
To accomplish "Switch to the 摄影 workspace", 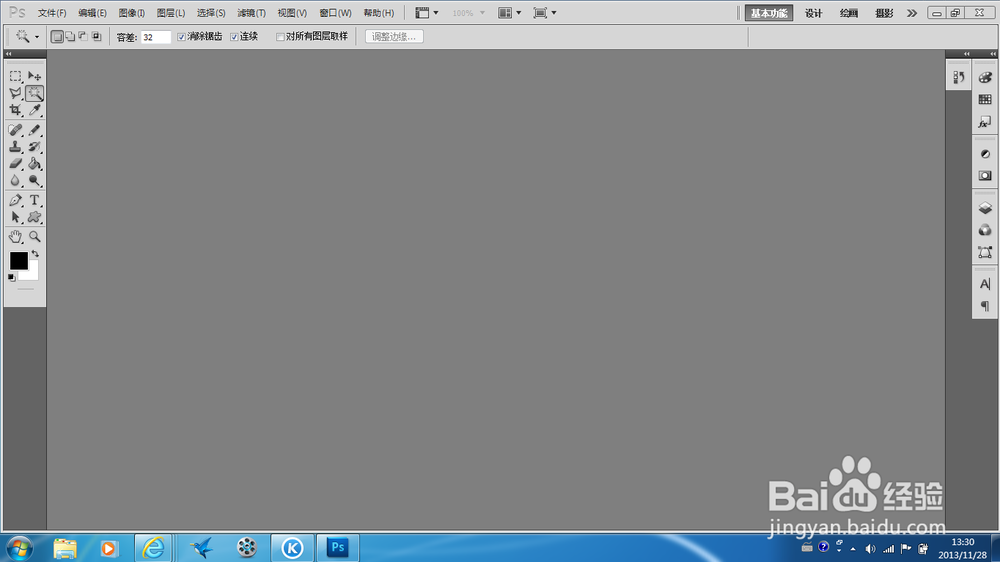I will click(884, 13).
